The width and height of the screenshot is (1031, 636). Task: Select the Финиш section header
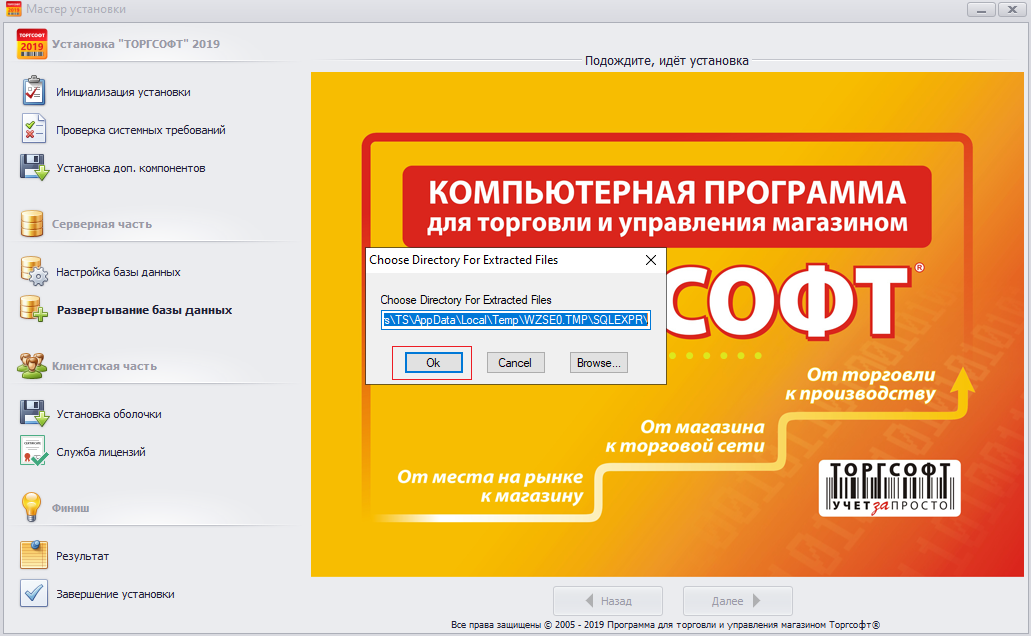pos(70,508)
